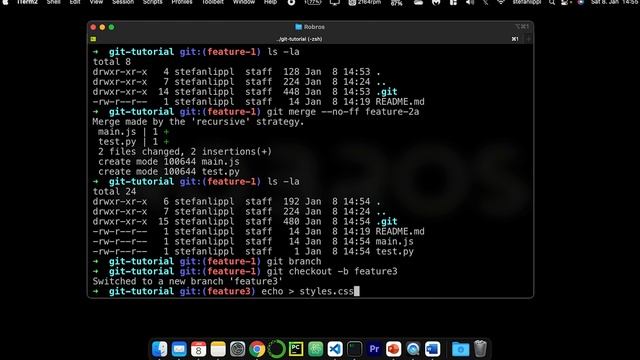The image size is (640, 360).
Task: Launch Visual Studio Code from the dock
Action: tap(335, 349)
